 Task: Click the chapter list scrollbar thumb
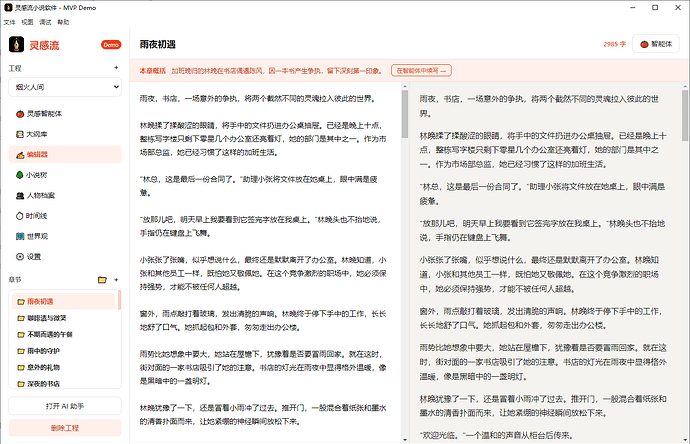119,300
